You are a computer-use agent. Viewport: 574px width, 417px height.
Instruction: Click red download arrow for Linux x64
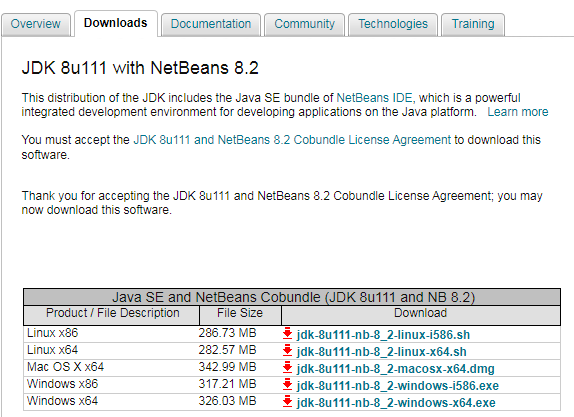pos(287,351)
